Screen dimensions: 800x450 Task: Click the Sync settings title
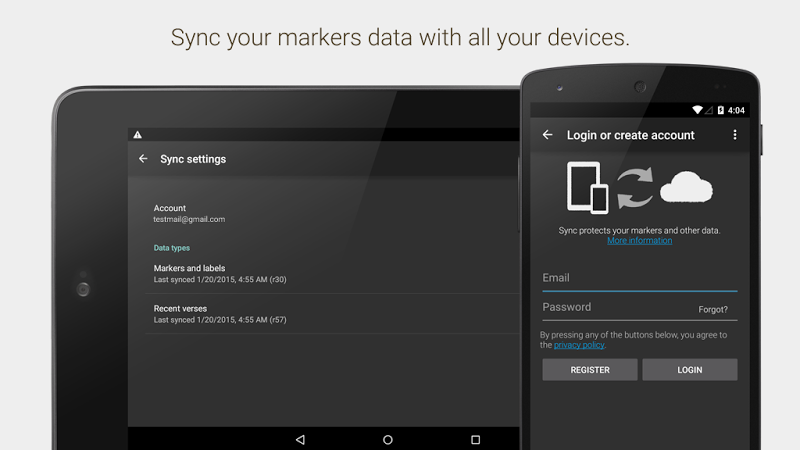[193, 159]
